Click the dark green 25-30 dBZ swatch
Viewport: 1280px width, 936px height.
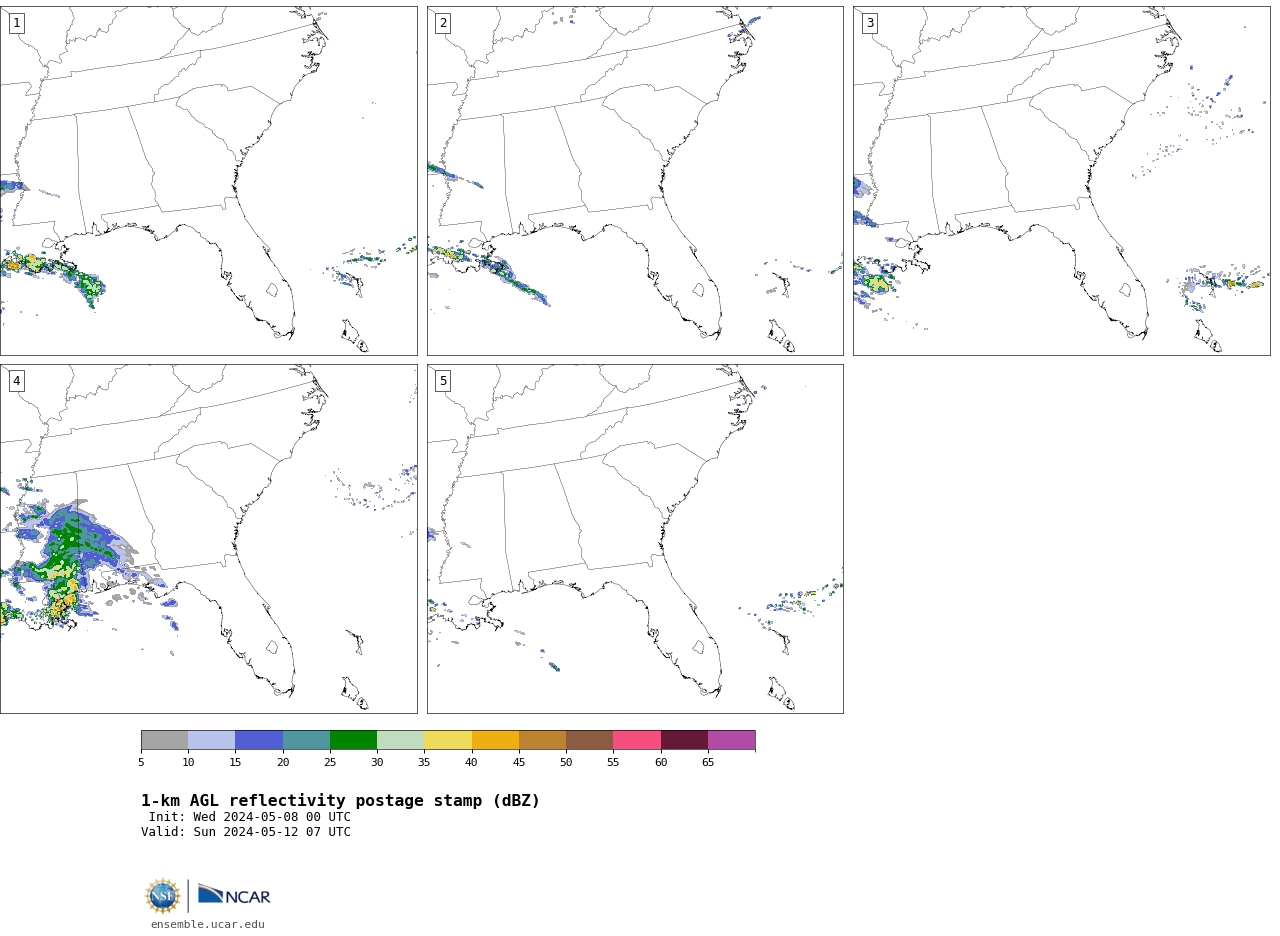[x=353, y=740]
